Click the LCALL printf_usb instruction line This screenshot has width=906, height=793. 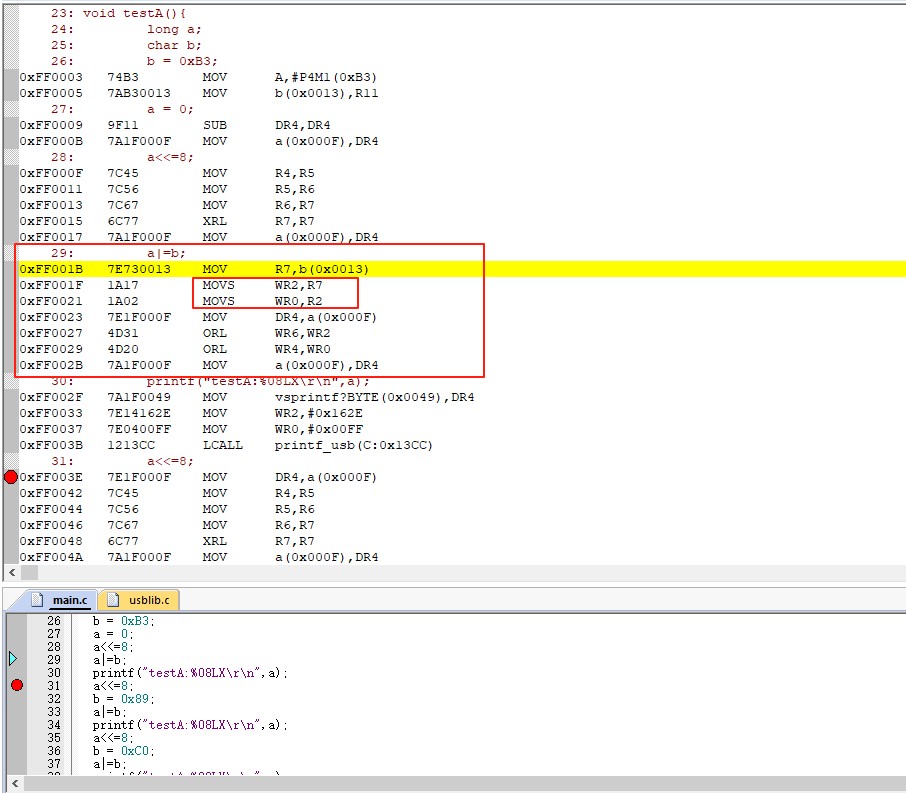point(226,445)
